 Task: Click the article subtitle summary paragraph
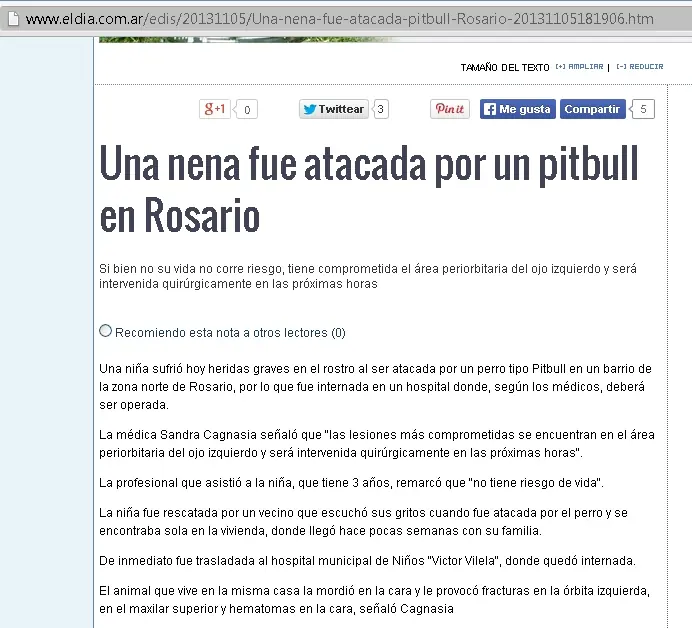(x=368, y=276)
